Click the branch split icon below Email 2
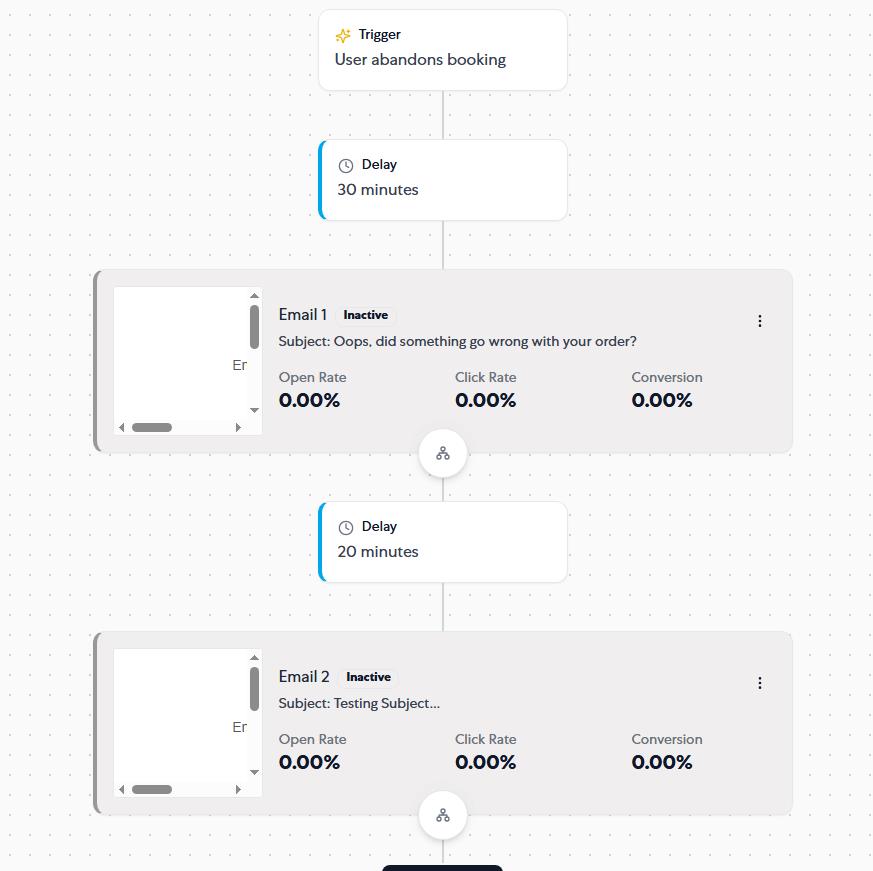873x871 pixels. click(443, 815)
